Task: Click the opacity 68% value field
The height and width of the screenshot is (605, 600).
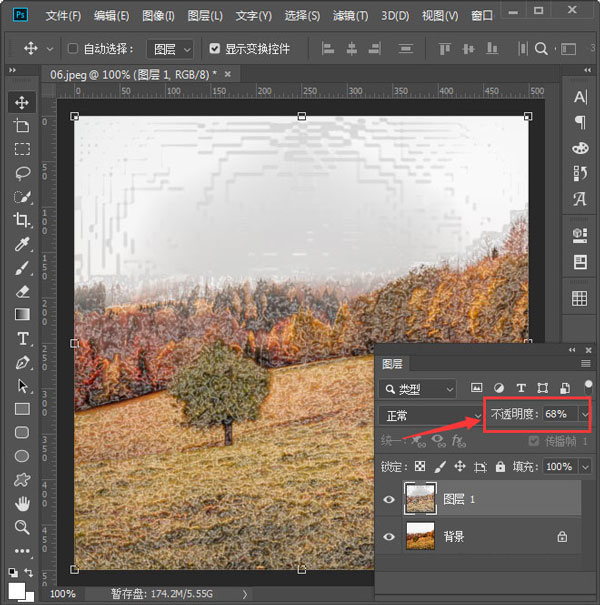Action: pos(560,414)
